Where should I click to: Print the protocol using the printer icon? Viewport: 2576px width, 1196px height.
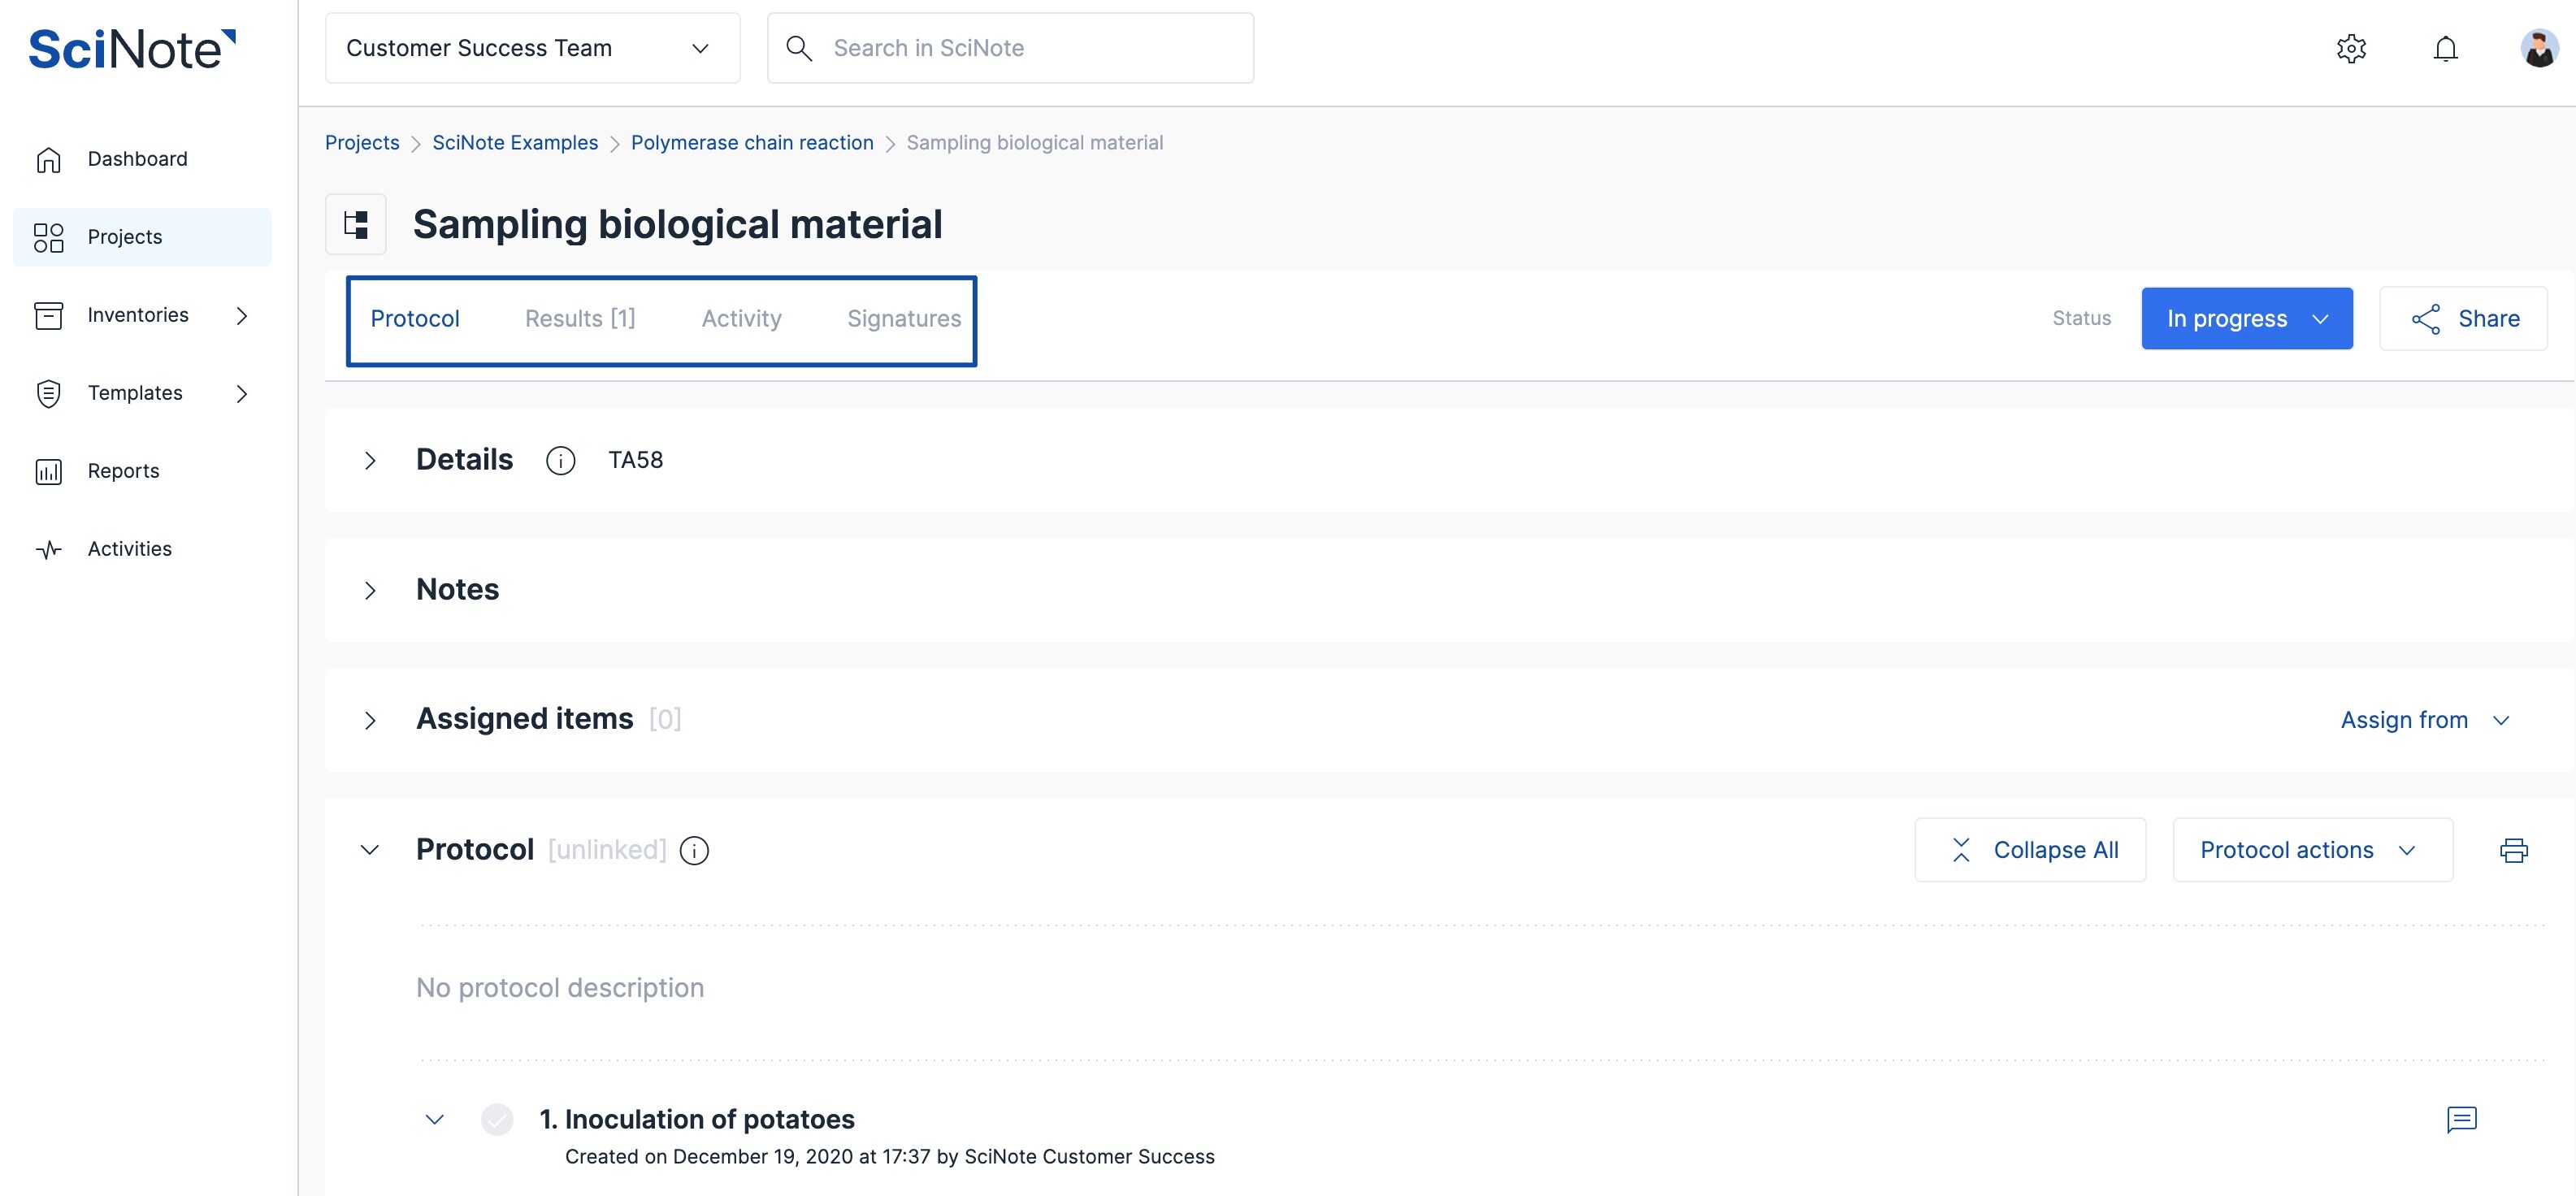point(2516,849)
